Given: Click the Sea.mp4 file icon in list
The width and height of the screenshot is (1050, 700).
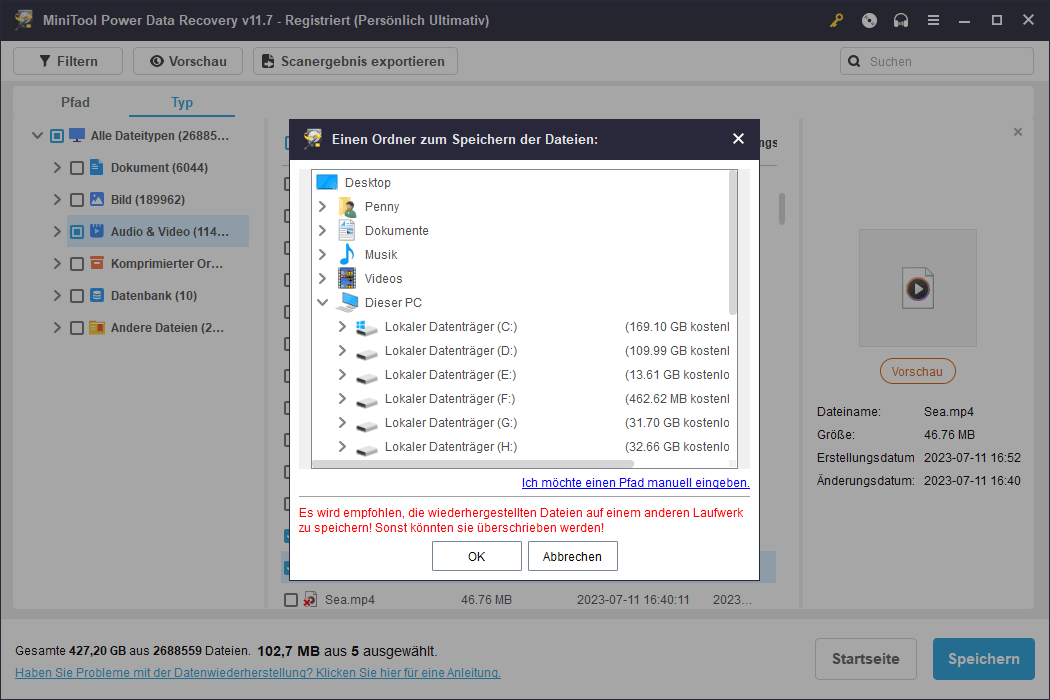Looking at the screenshot, I should [x=310, y=599].
